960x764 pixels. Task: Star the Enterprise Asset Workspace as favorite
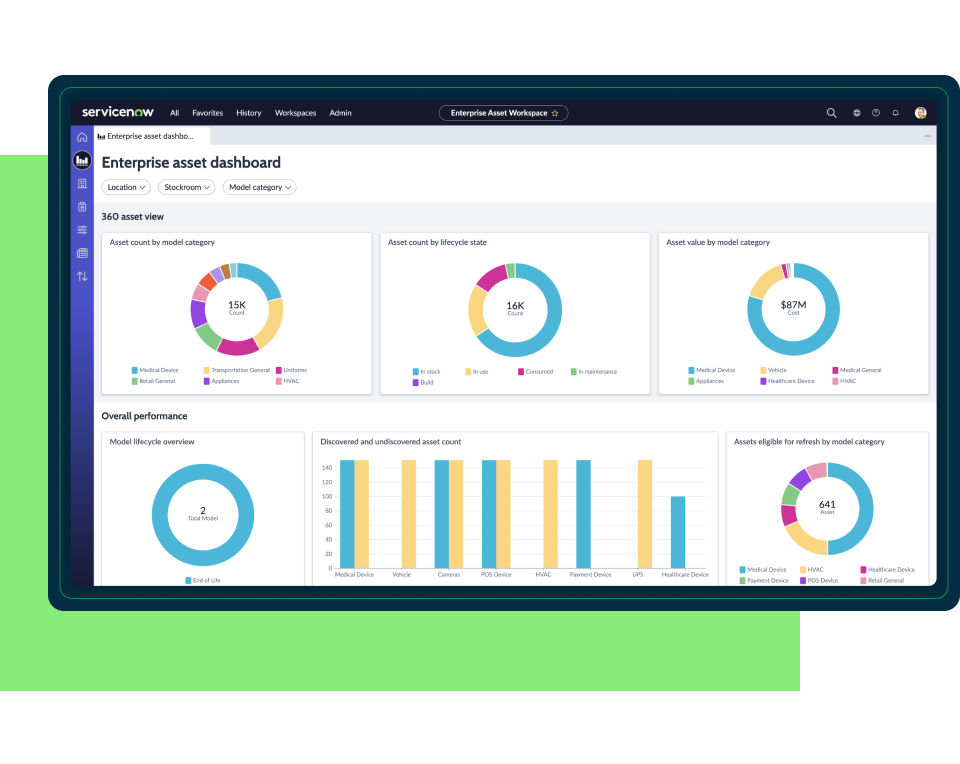tap(556, 113)
